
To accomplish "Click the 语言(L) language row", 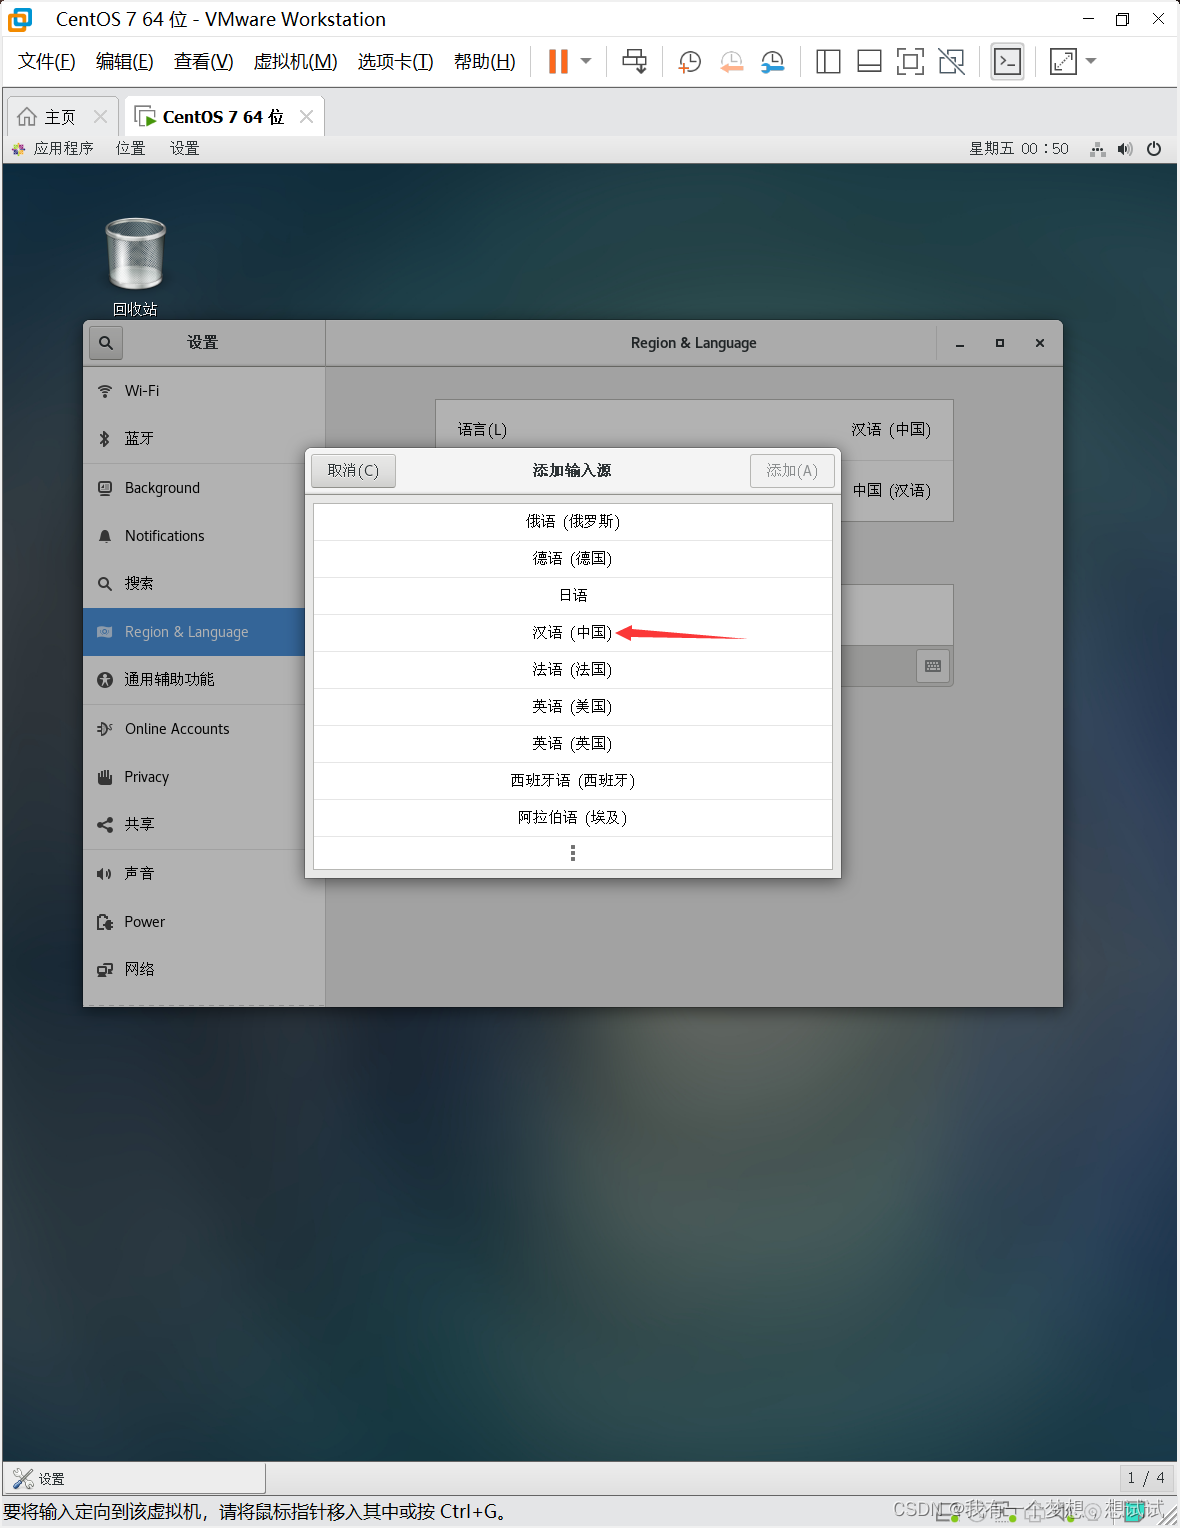I will [694, 429].
